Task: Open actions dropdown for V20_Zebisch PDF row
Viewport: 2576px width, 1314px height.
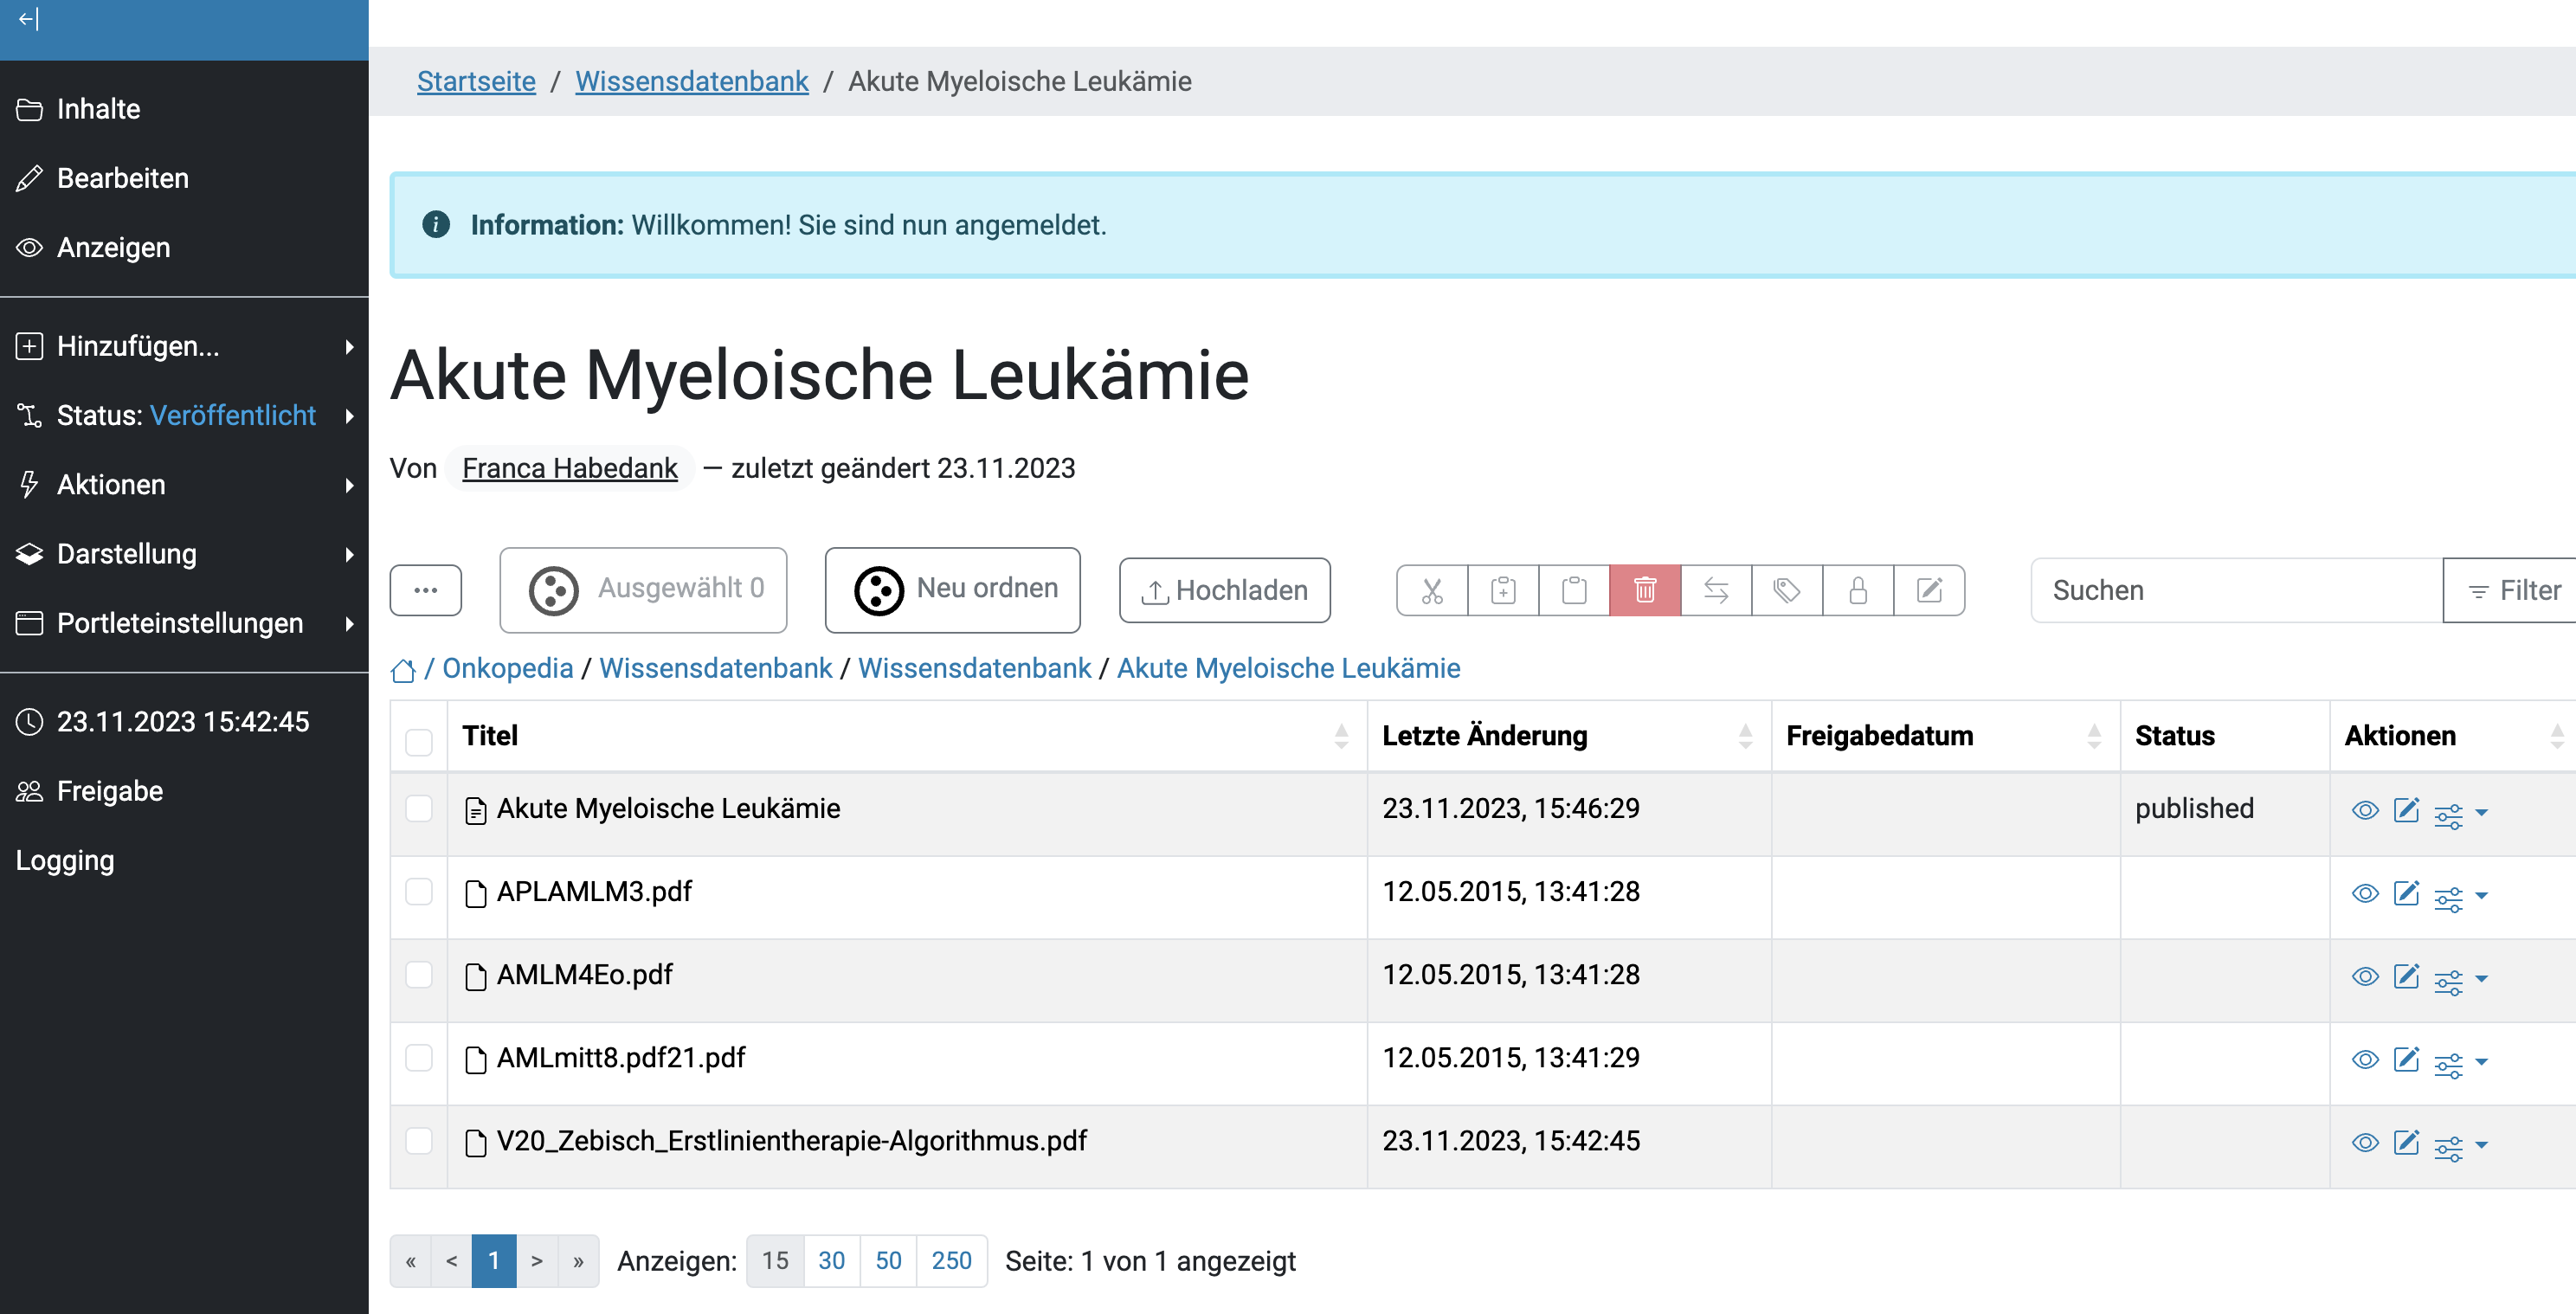Action: point(2461,1147)
